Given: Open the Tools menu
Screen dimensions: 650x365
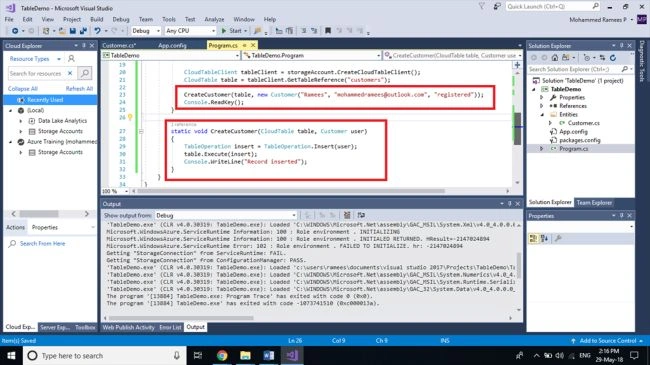Looking at the screenshot, I should click(169, 19).
